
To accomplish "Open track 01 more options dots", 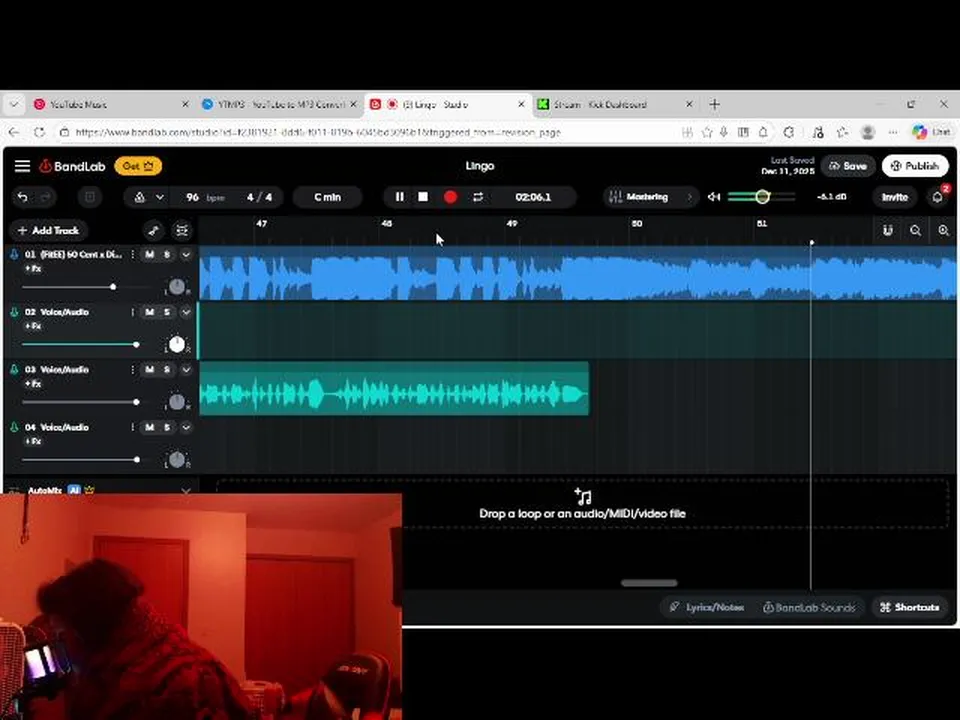I will (x=132, y=255).
